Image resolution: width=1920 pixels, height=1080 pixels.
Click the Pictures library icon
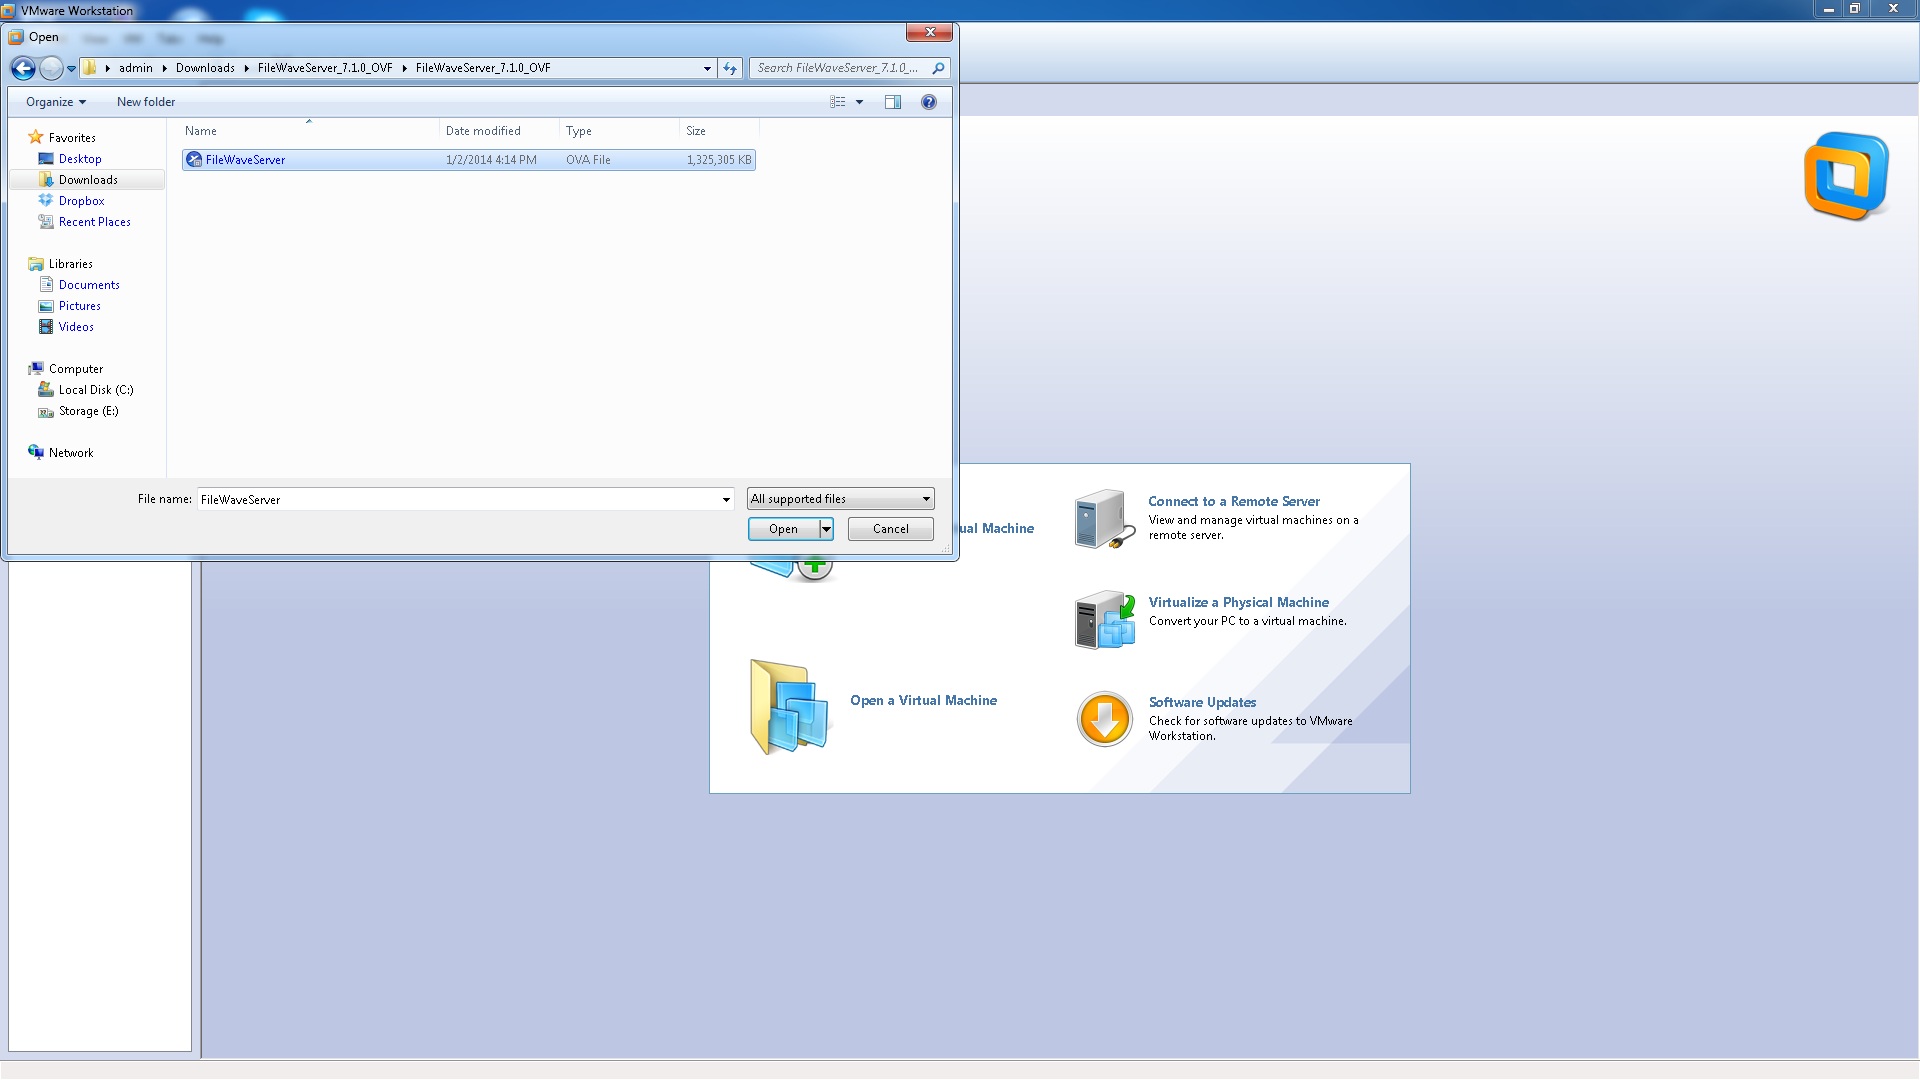(x=46, y=306)
